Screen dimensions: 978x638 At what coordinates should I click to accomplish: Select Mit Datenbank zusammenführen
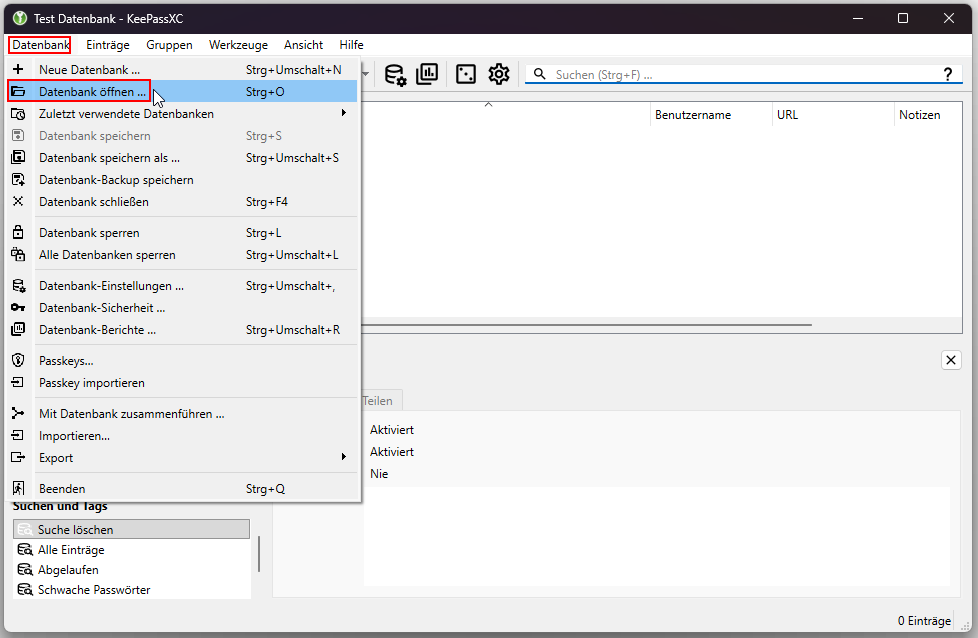[x=183, y=413]
